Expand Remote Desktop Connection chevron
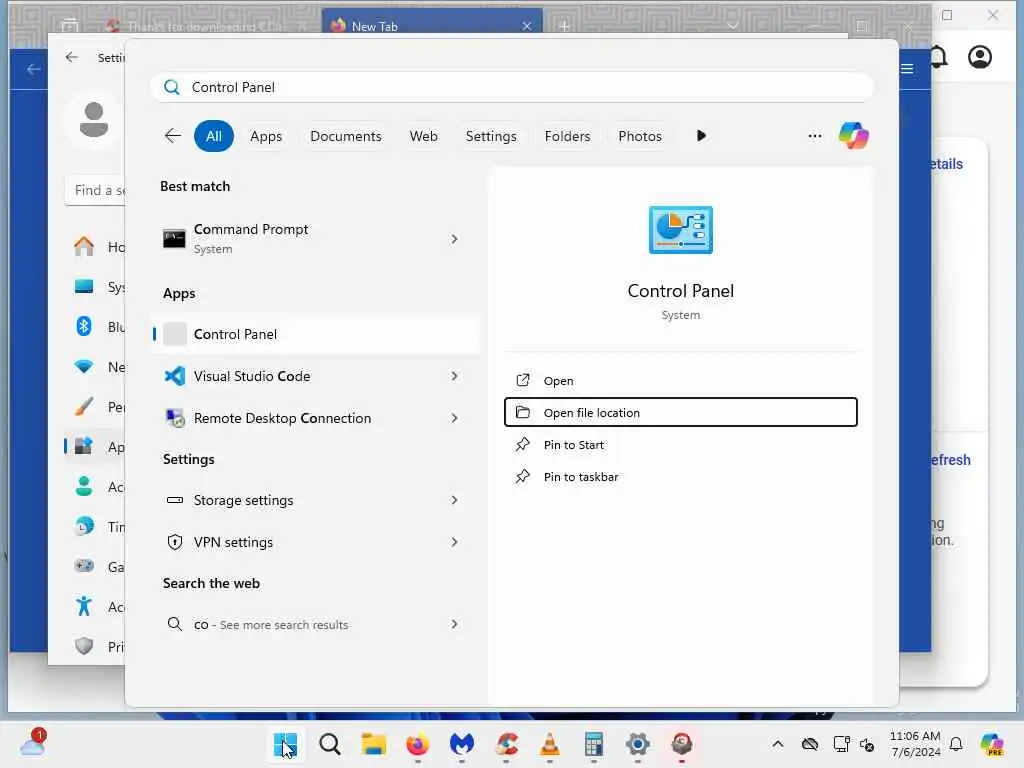This screenshot has width=1024, height=768. pyautogui.click(x=455, y=418)
